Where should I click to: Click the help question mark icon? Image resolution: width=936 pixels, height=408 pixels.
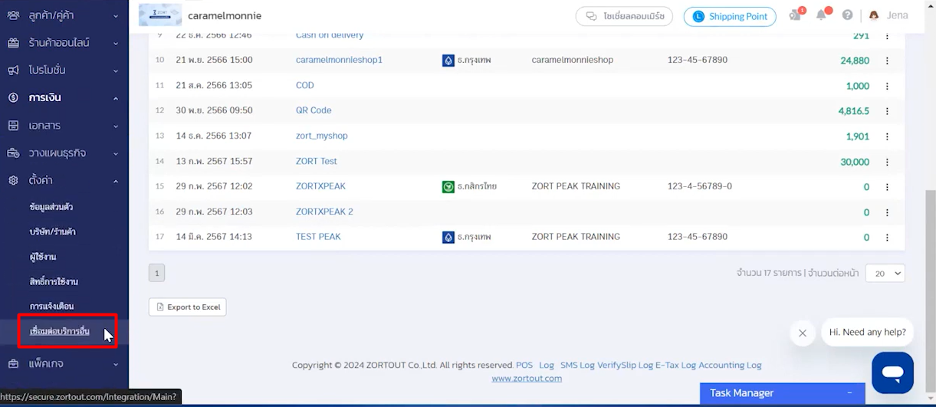coord(847,16)
